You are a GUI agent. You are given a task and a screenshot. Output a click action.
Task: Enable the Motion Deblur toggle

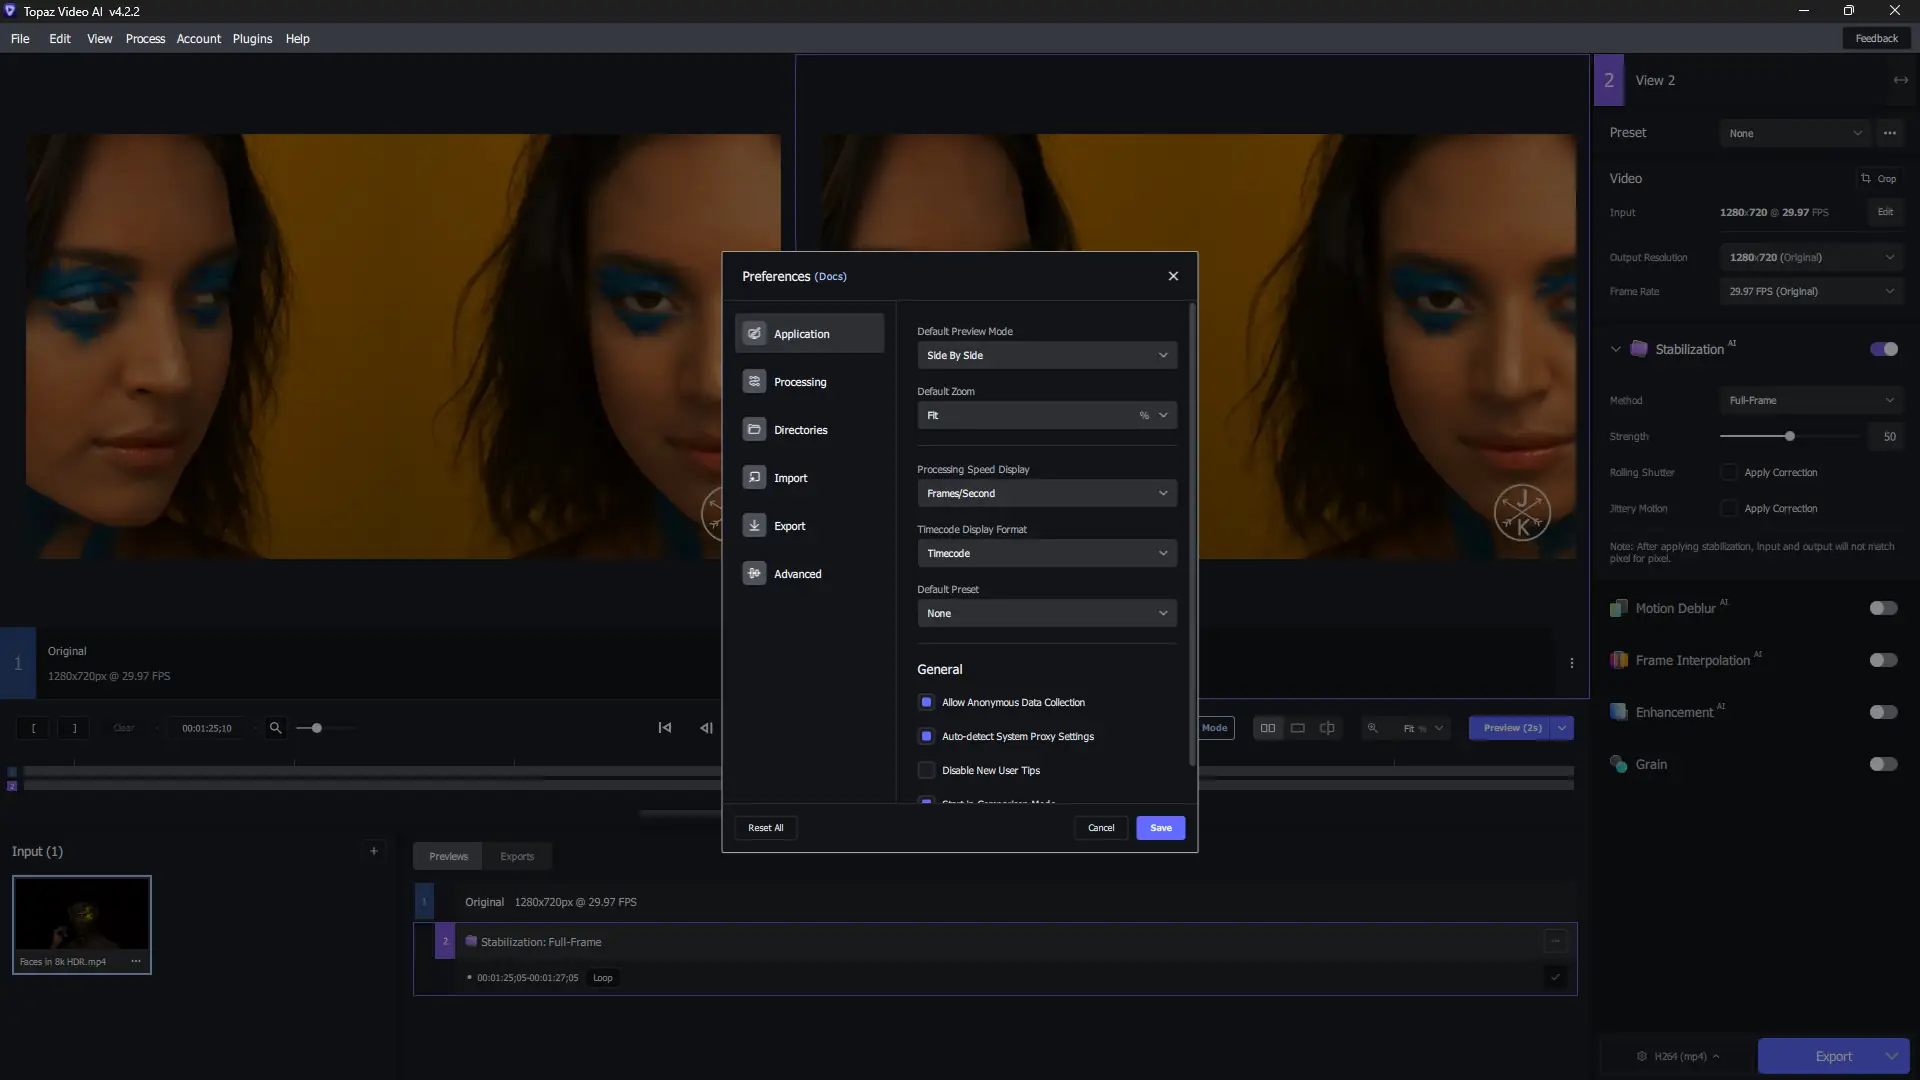click(x=1884, y=608)
